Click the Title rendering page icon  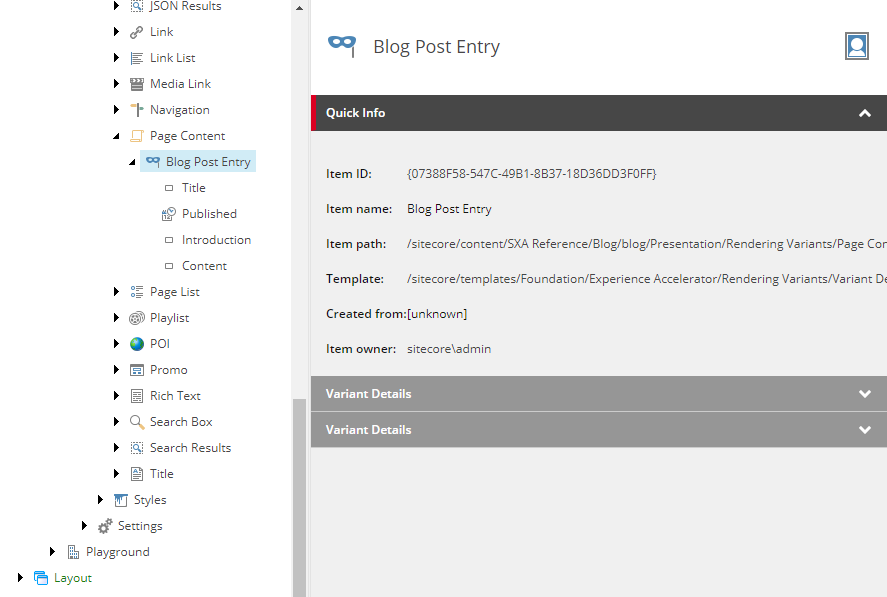coord(136,474)
